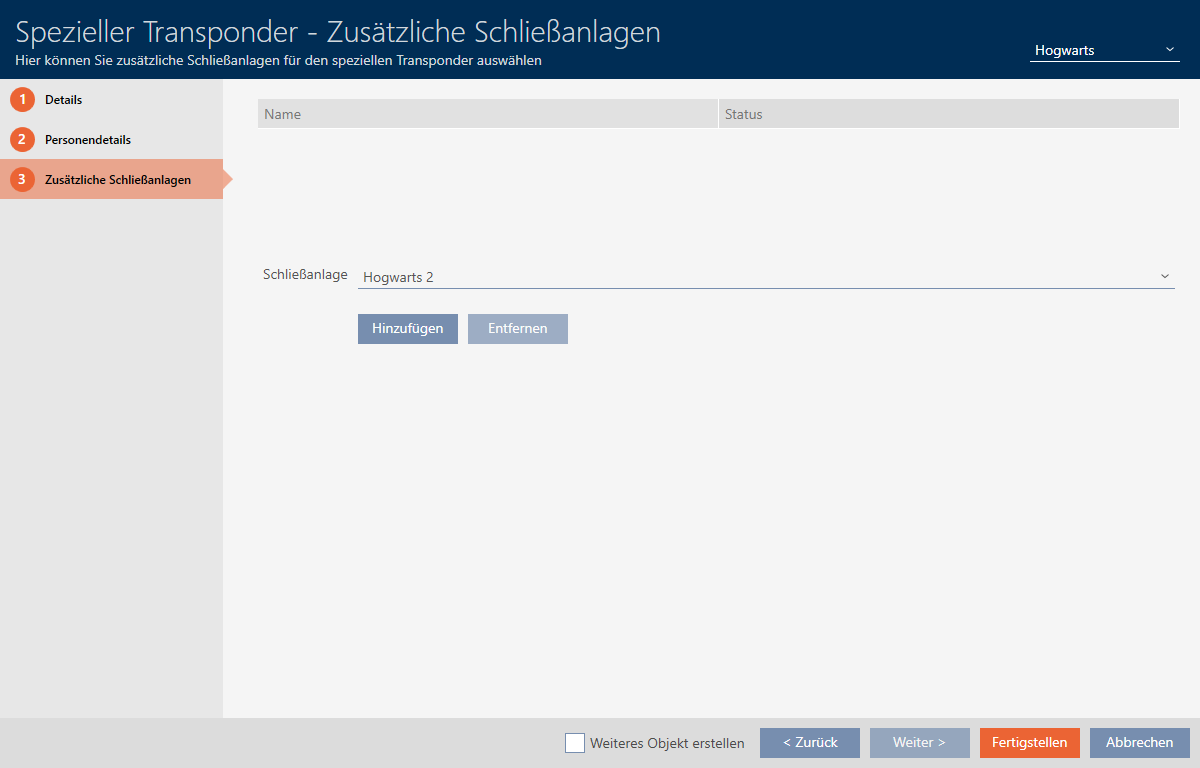Click the Weiter button
Image resolution: width=1200 pixels, height=768 pixels.
click(x=920, y=743)
